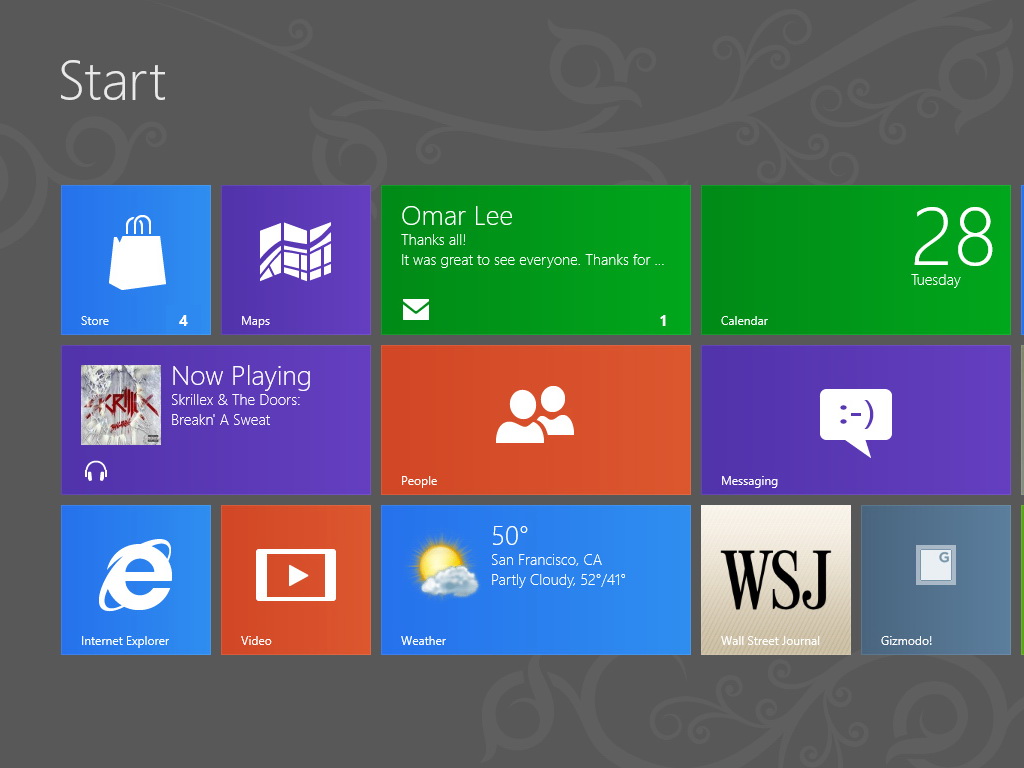Click the Calendar date number 28
Viewport: 1024px width, 768px height.
953,236
